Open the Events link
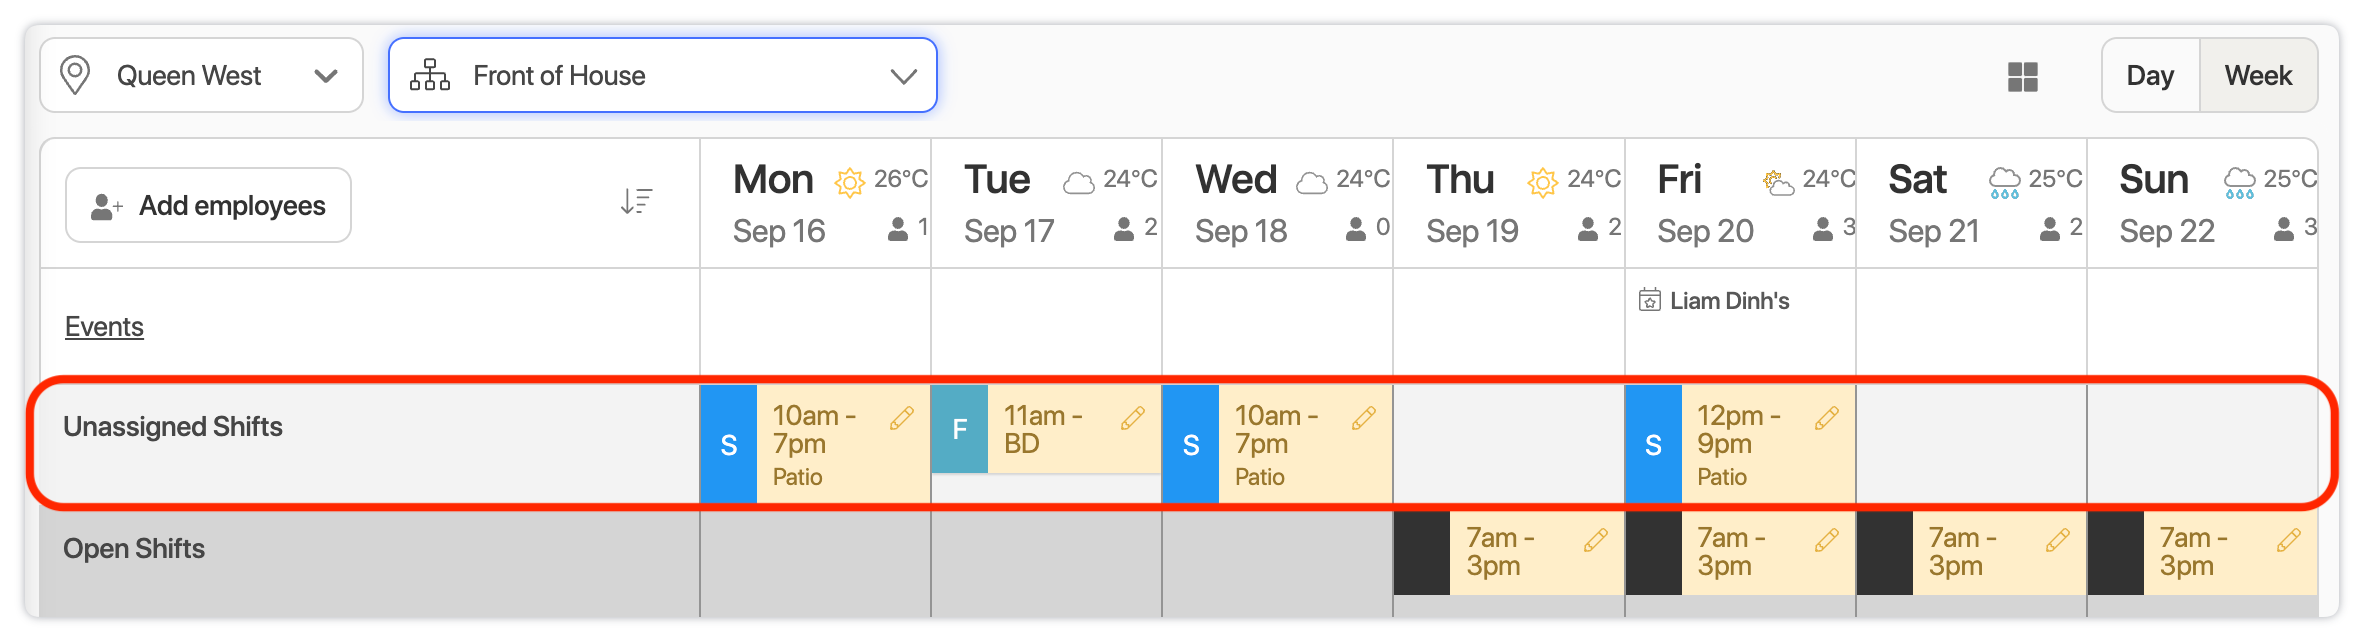2364x642 pixels. 104,327
